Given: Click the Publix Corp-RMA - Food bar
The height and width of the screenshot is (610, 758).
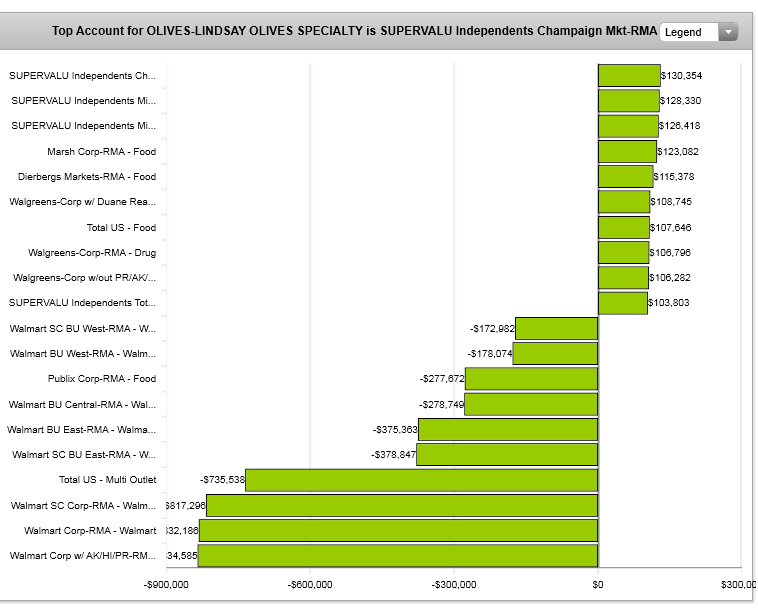Looking at the screenshot, I should coord(531,379).
